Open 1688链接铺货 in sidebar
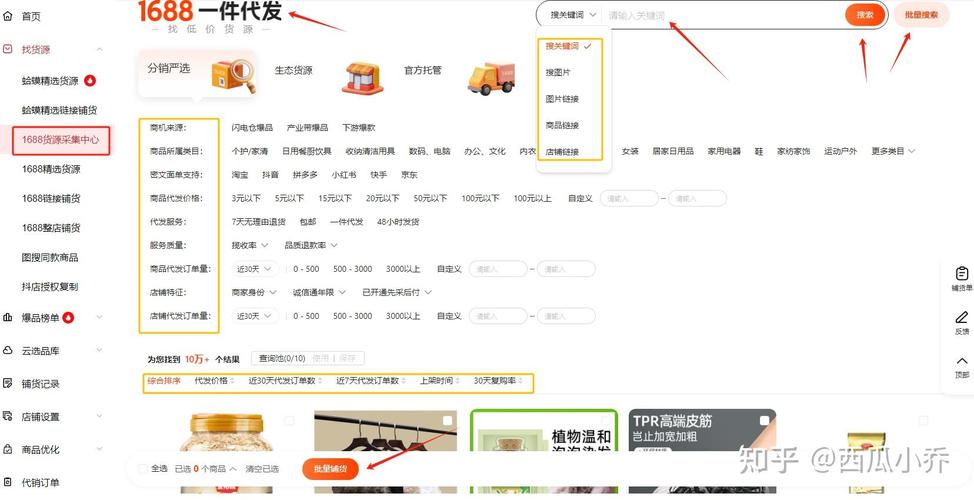 (51, 198)
